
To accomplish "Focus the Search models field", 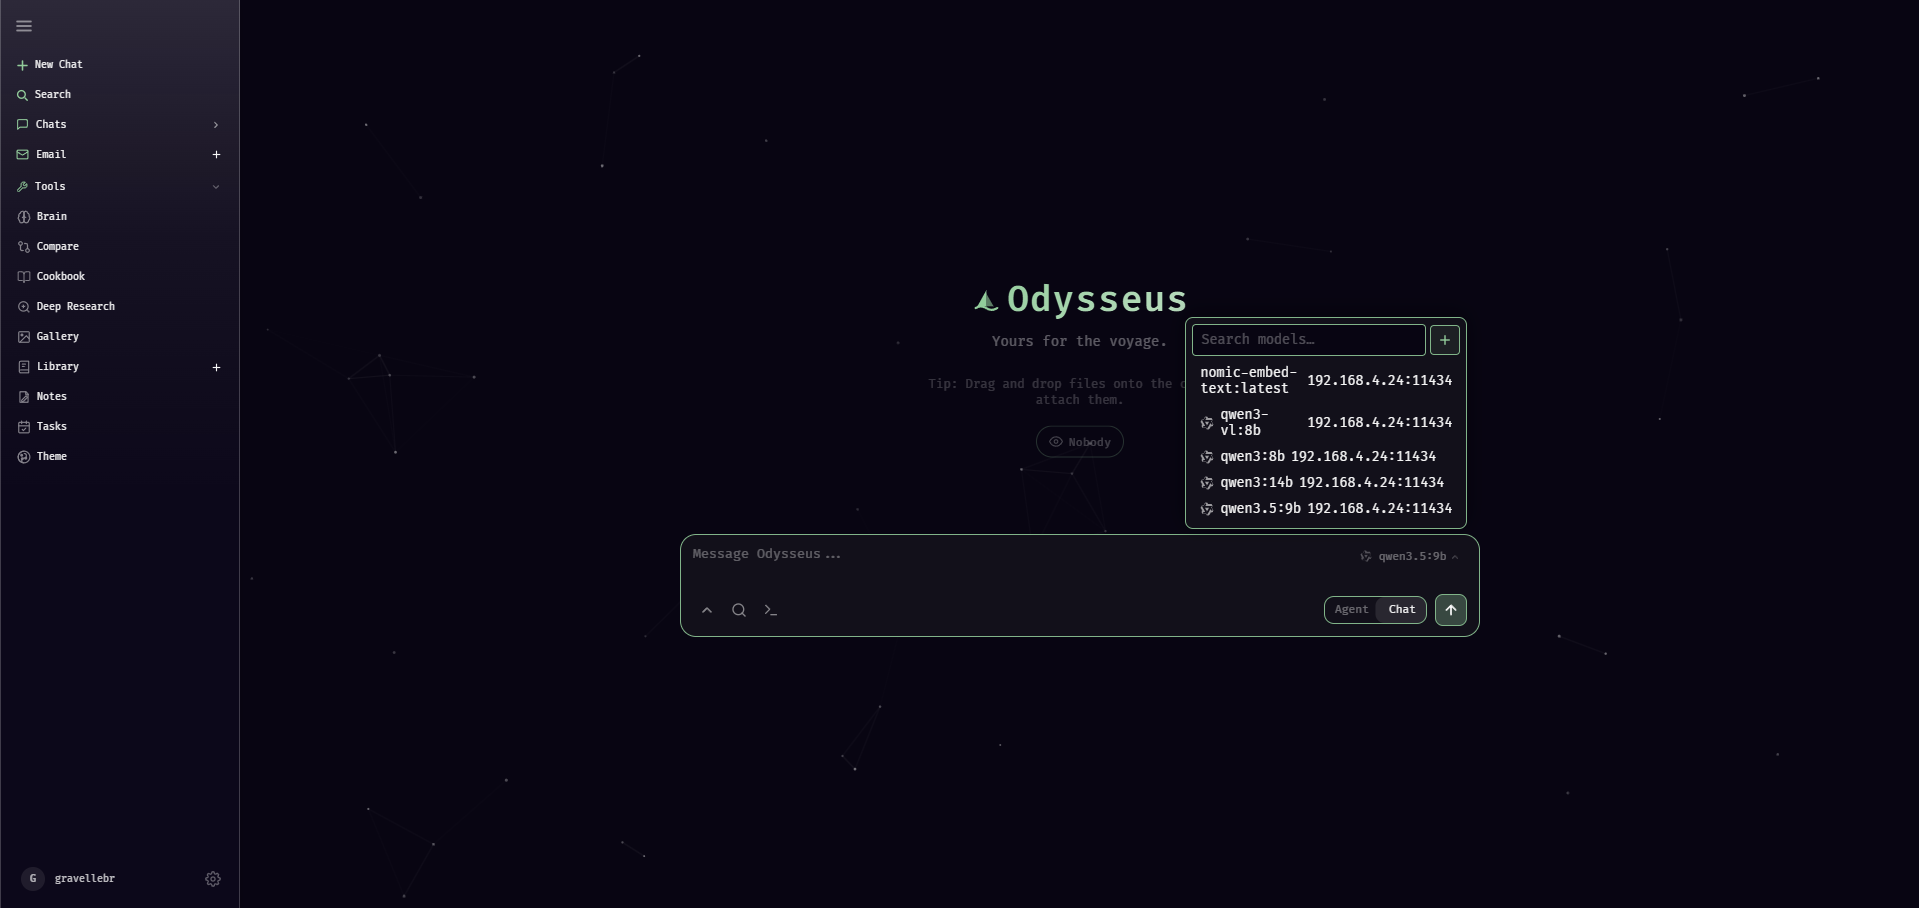I will tap(1308, 340).
